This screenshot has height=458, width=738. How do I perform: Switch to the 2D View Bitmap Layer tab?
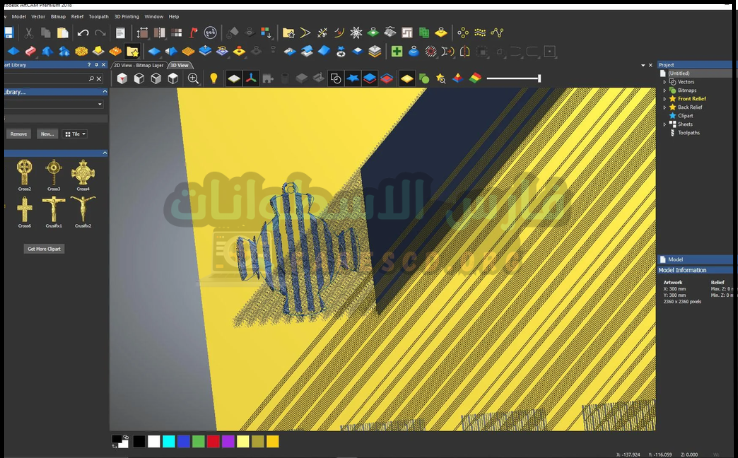tap(138, 64)
